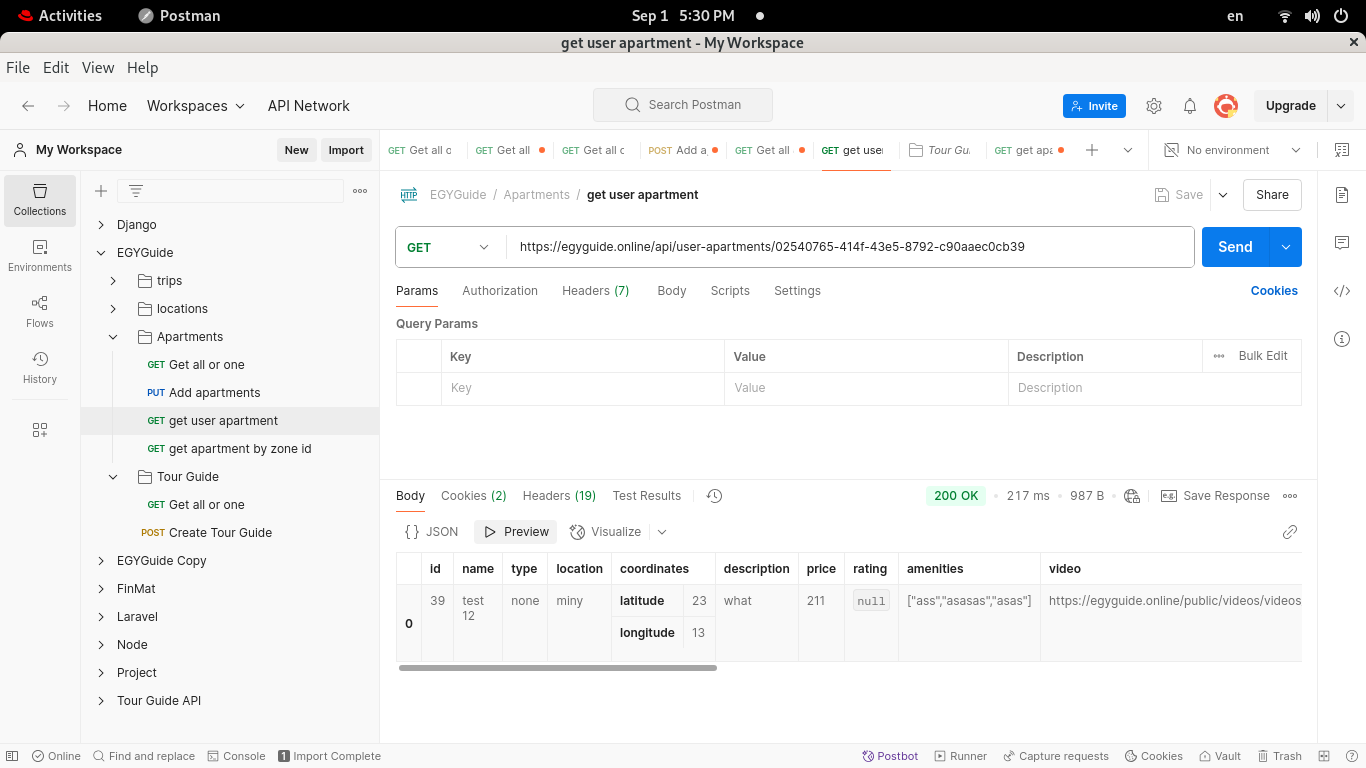Open the Flows sidebar panel
Image resolution: width=1366 pixels, height=768 pixels.
click(40, 312)
